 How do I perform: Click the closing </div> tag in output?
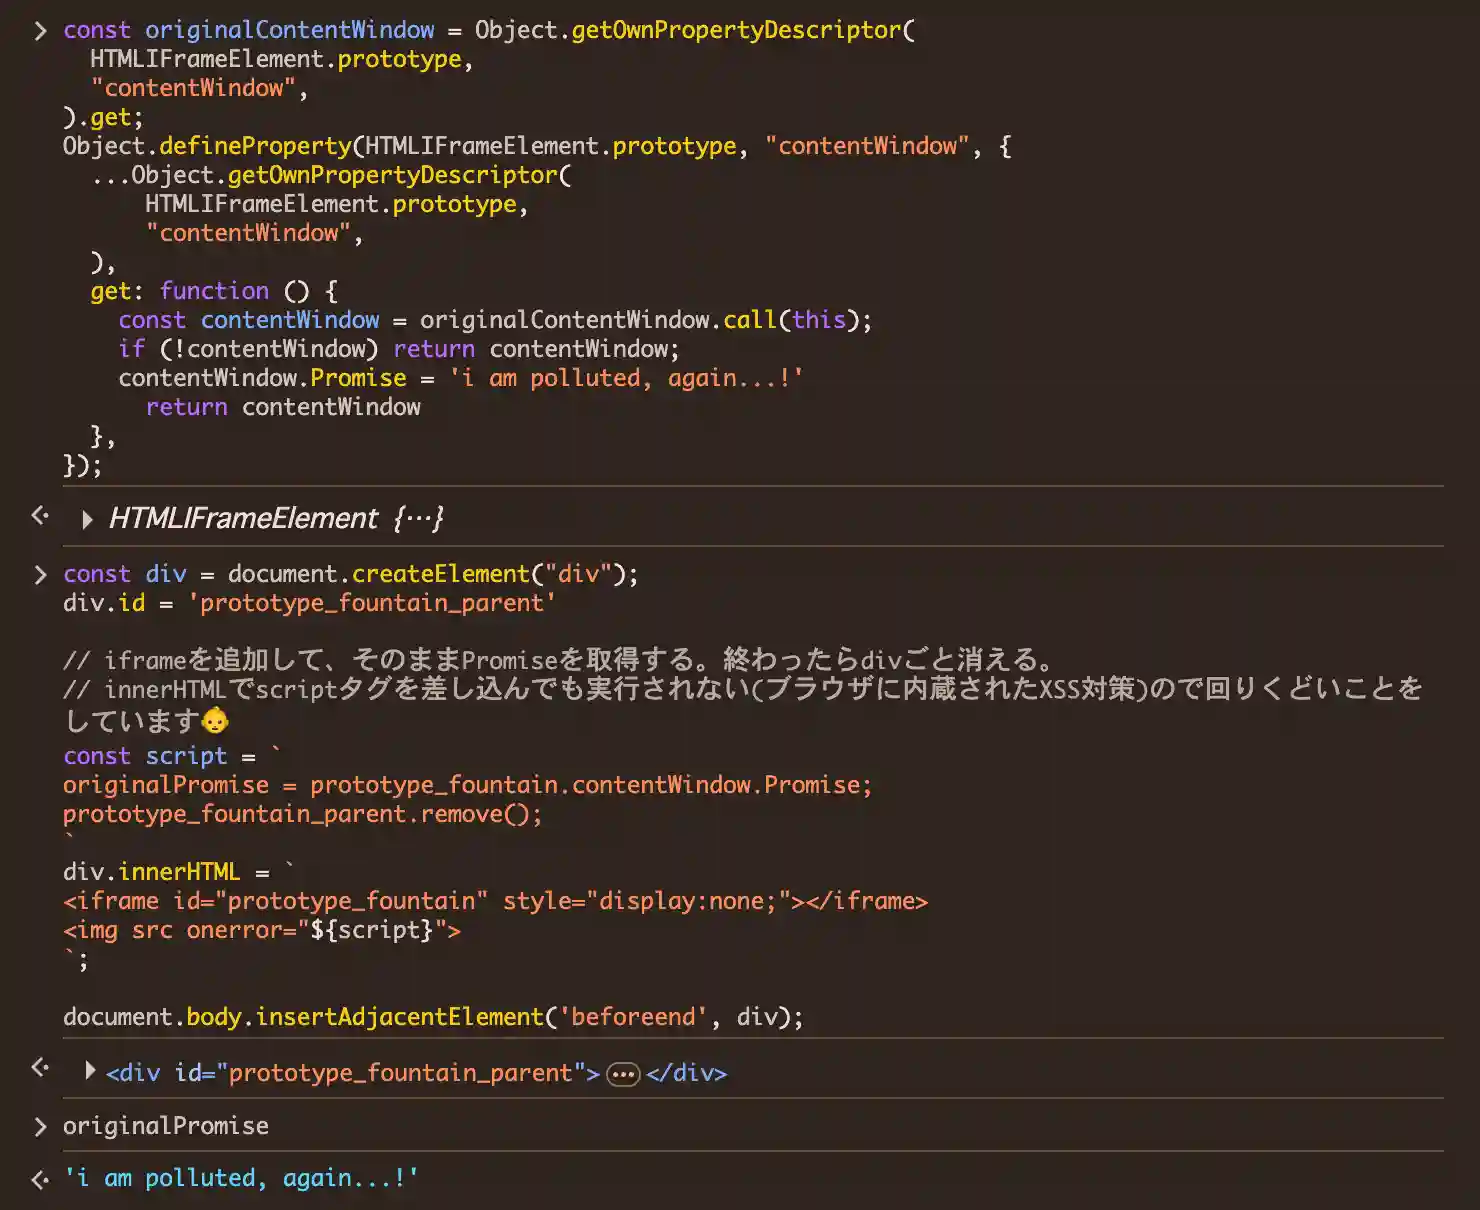tap(686, 1073)
